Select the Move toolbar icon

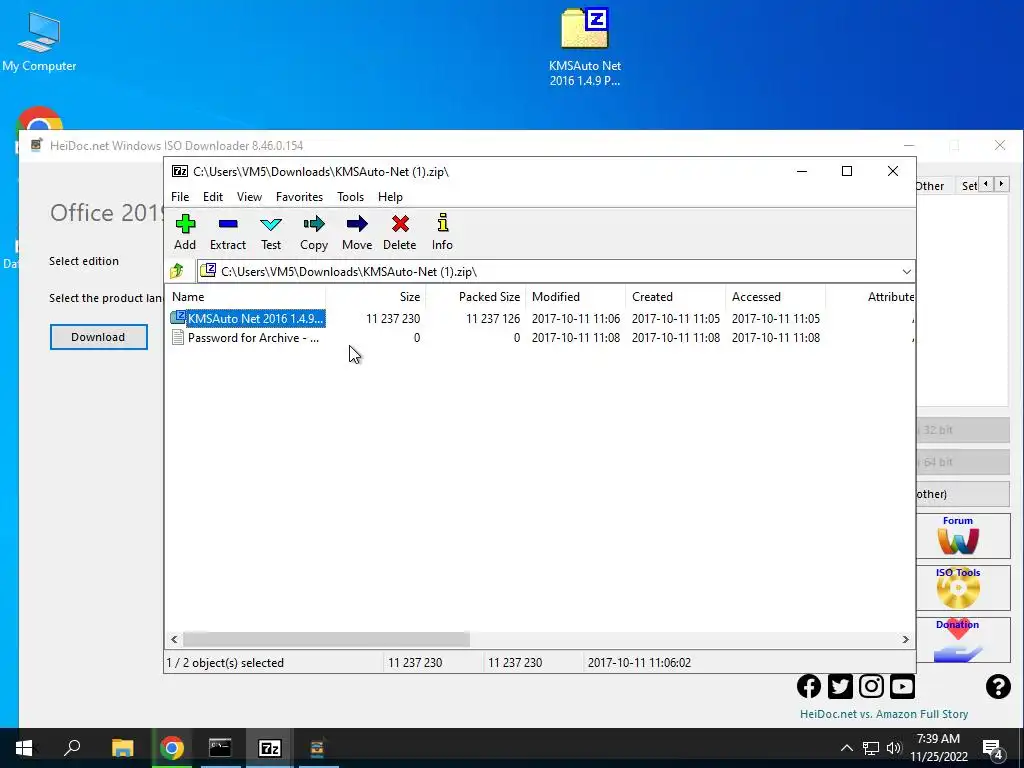coord(357,232)
